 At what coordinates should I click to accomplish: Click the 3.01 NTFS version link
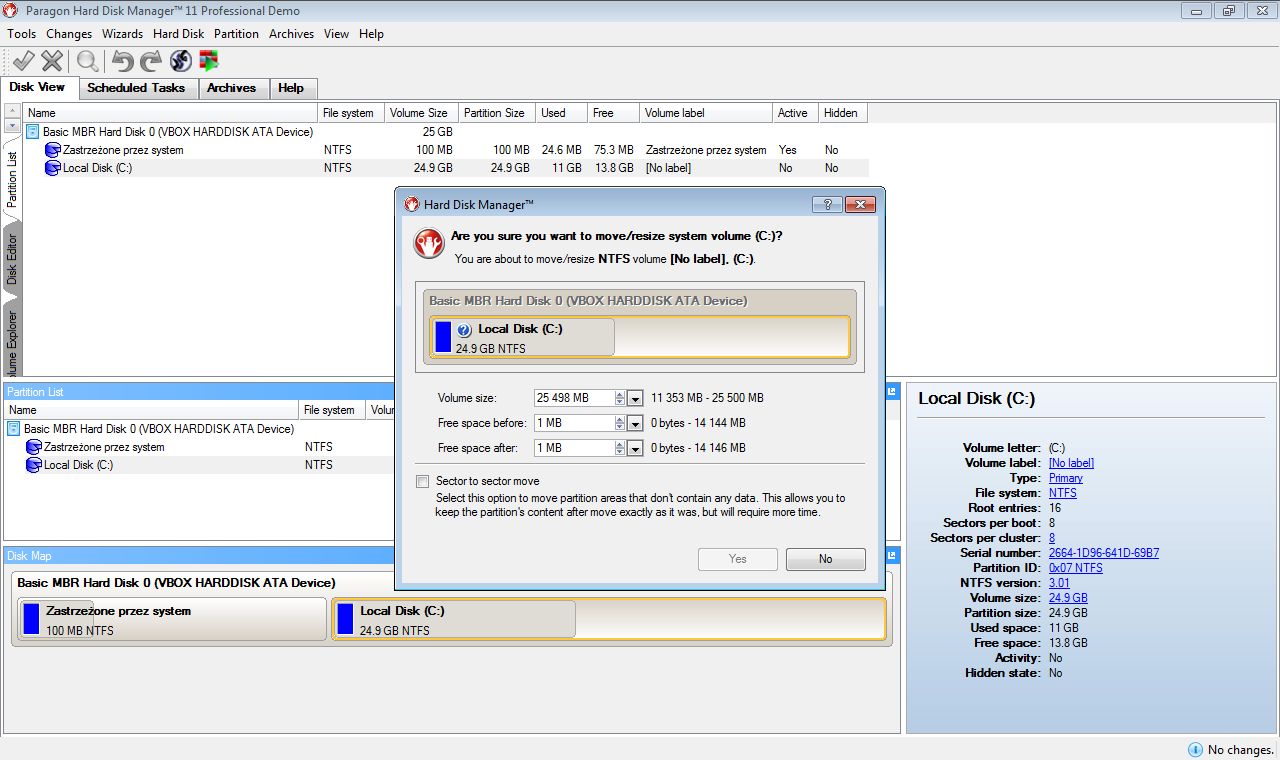(x=1059, y=583)
